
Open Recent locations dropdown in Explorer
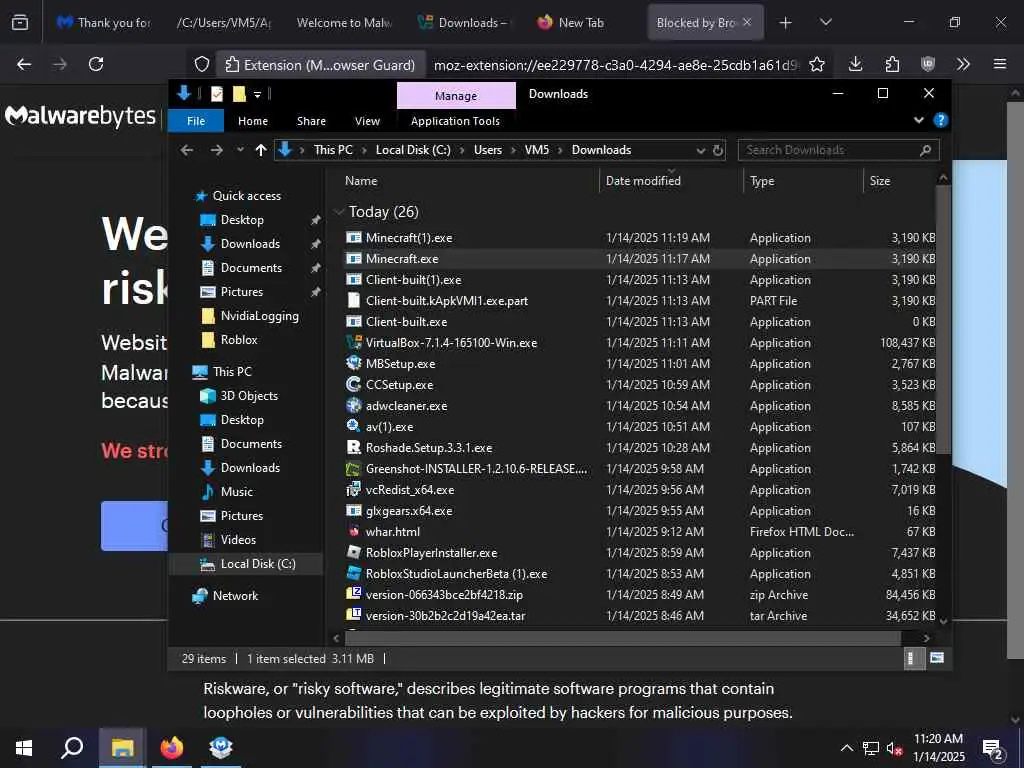(240, 150)
